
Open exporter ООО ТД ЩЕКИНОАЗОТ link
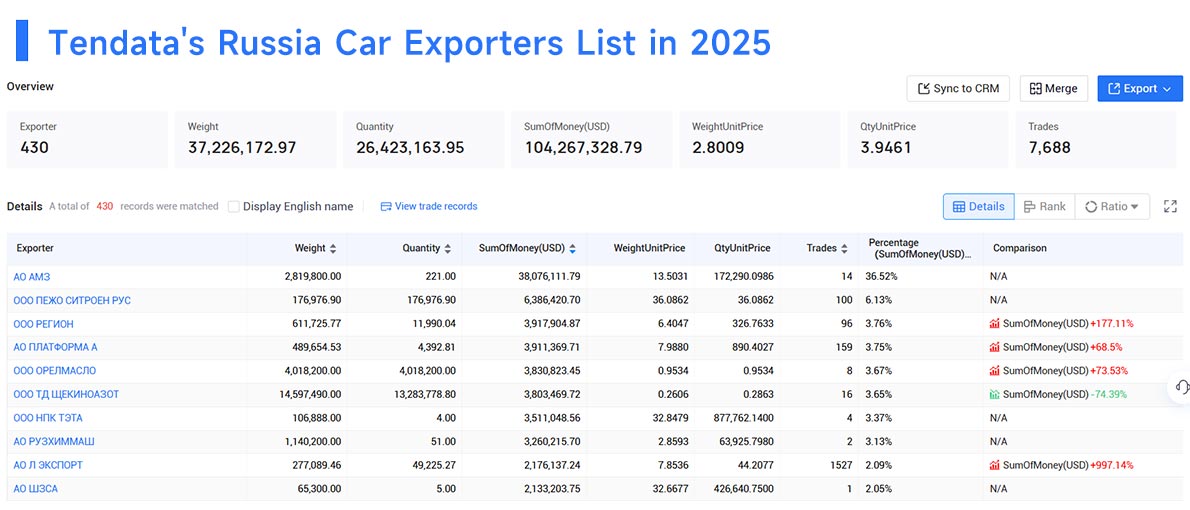point(66,395)
